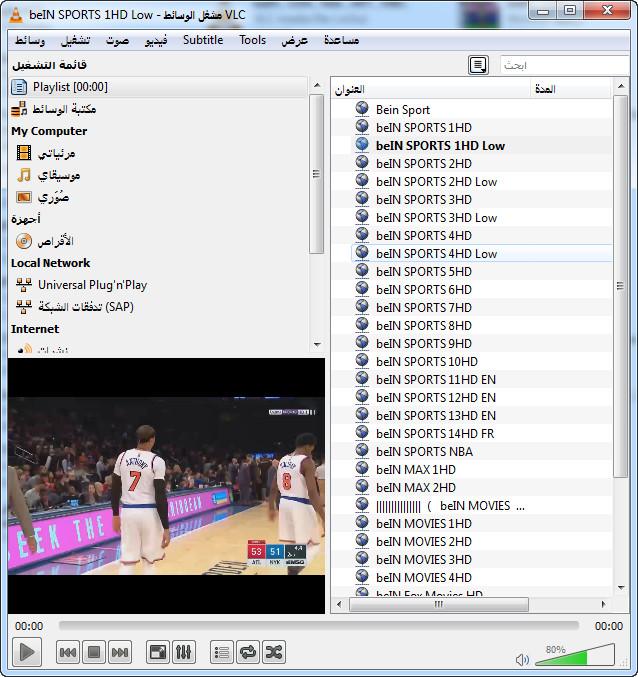Click globe icon of beIN SPORTS 3HD

362,199
